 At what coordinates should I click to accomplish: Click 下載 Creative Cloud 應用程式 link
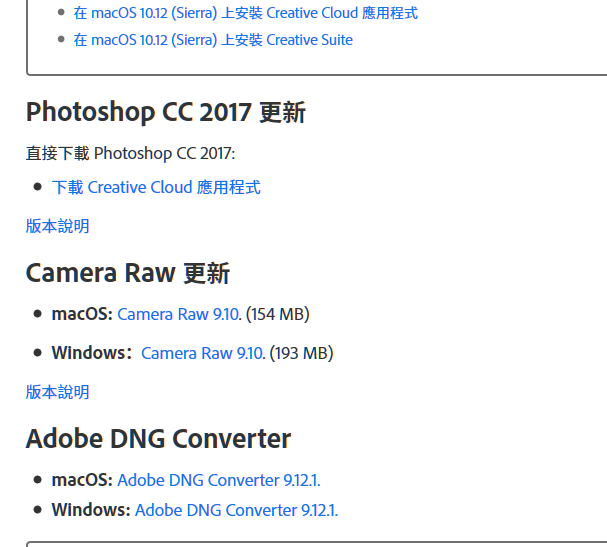[x=156, y=187]
